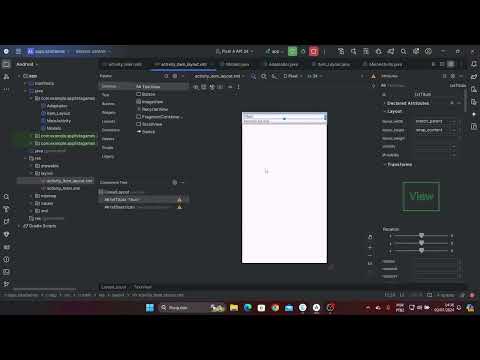Open the Gradle tool window on right strip

tap(474, 77)
